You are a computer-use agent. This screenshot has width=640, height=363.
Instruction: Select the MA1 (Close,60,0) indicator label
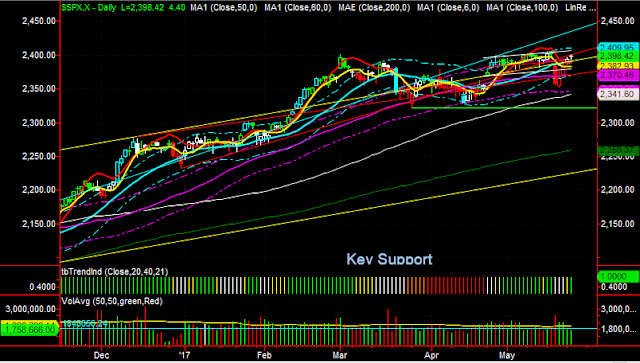(x=299, y=7)
